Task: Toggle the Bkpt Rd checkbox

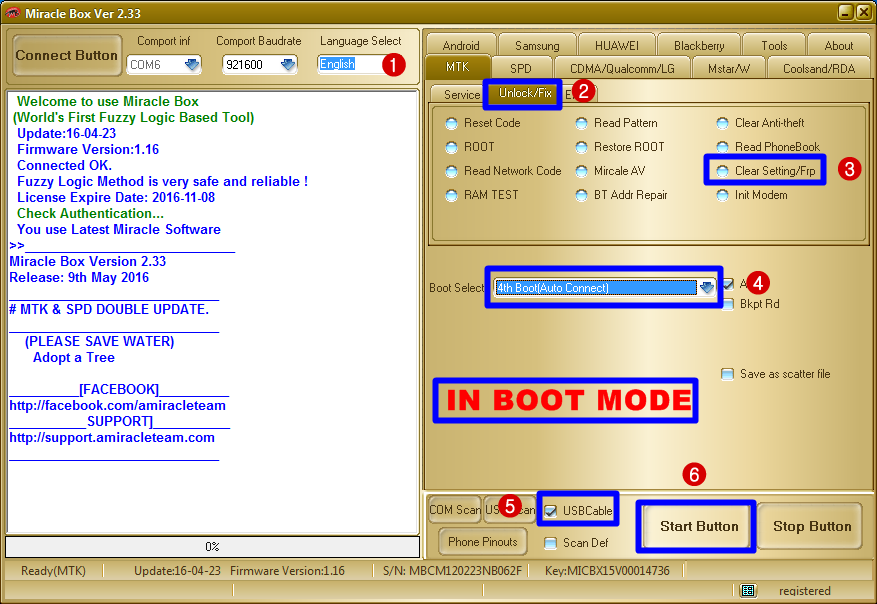Action: coord(728,304)
